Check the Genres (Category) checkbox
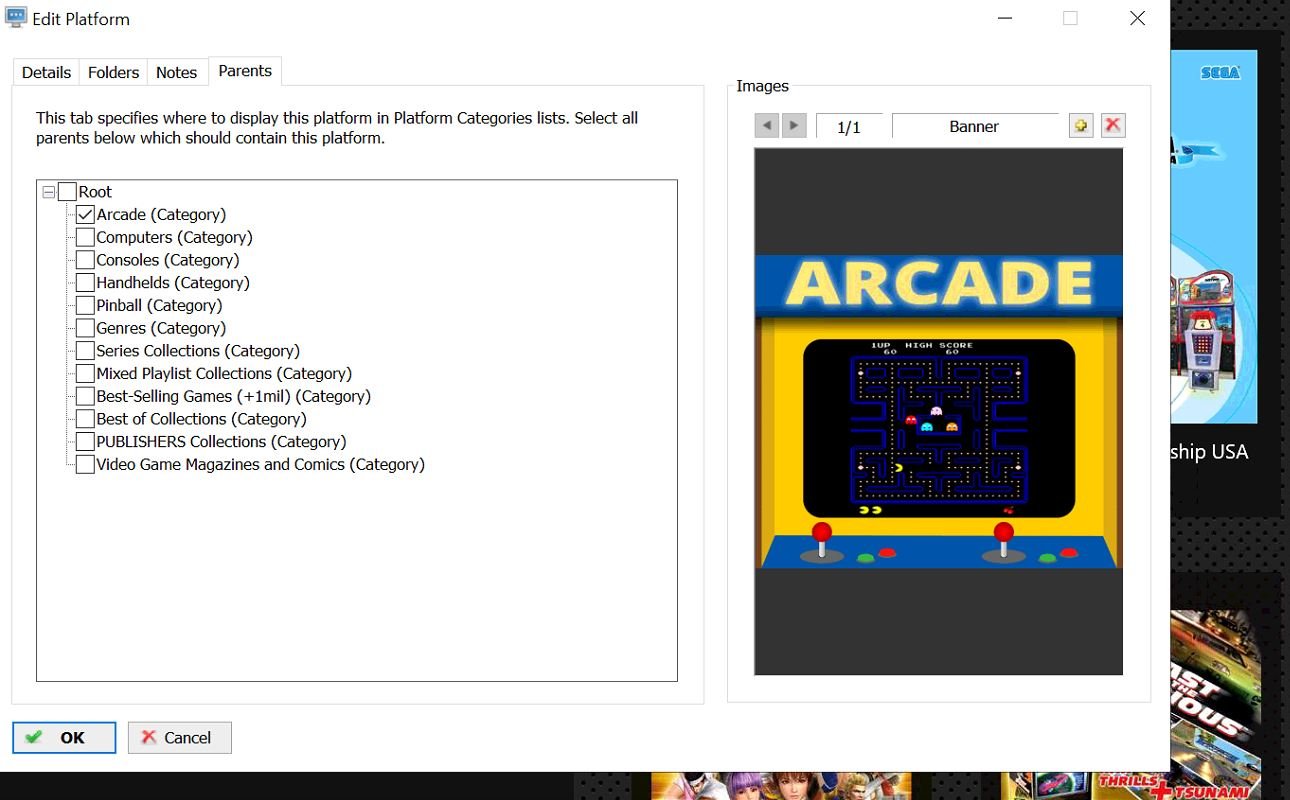 85,328
